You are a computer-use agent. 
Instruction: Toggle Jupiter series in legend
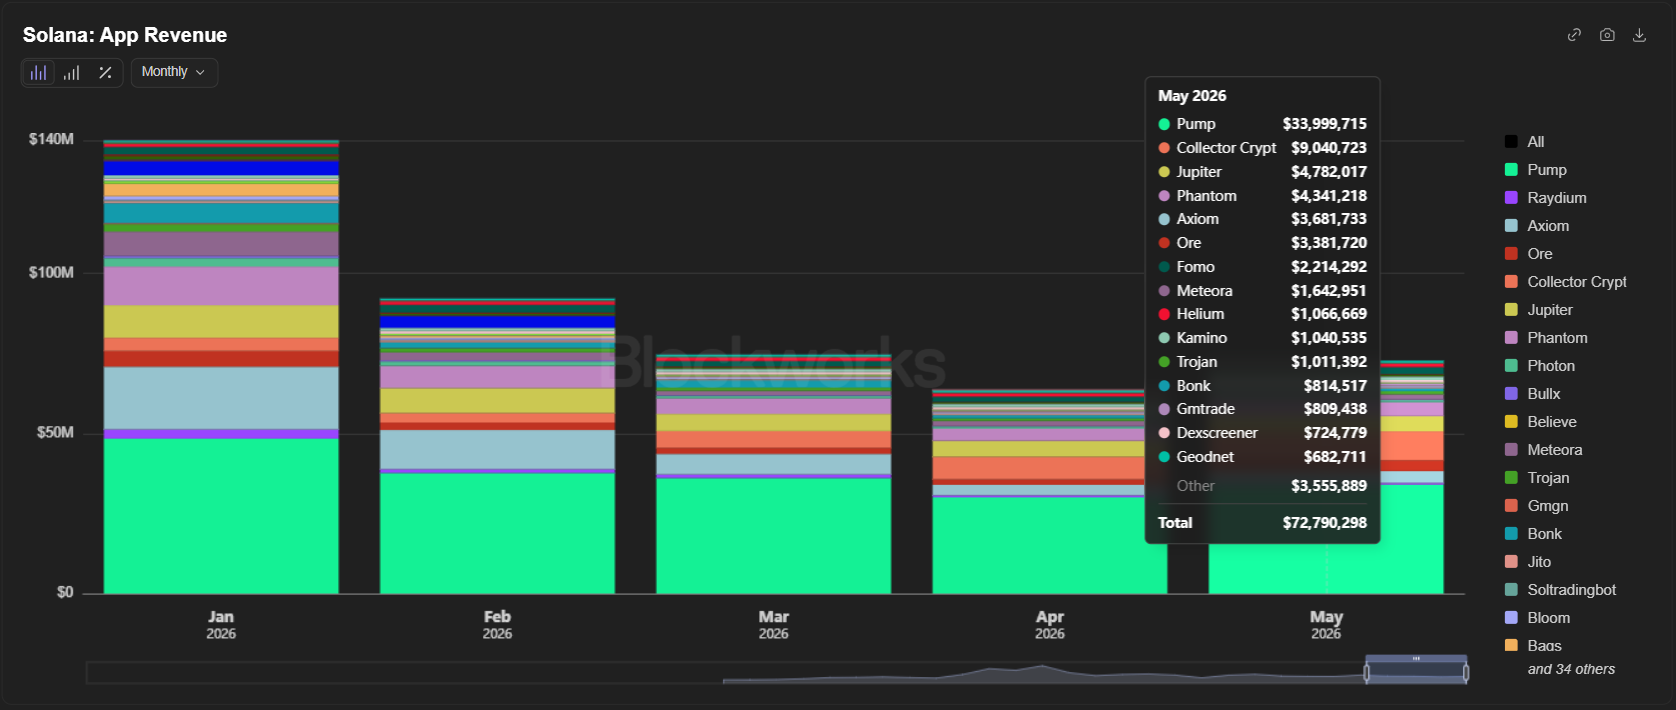tap(1538, 310)
